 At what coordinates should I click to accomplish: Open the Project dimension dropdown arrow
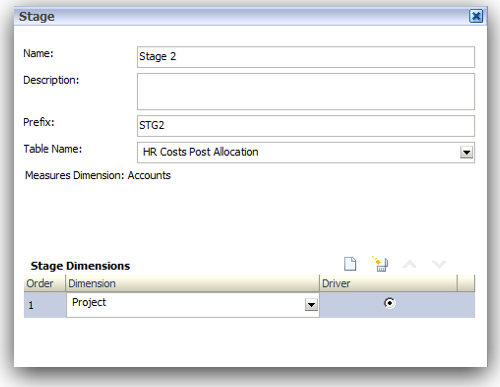[311, 304]
